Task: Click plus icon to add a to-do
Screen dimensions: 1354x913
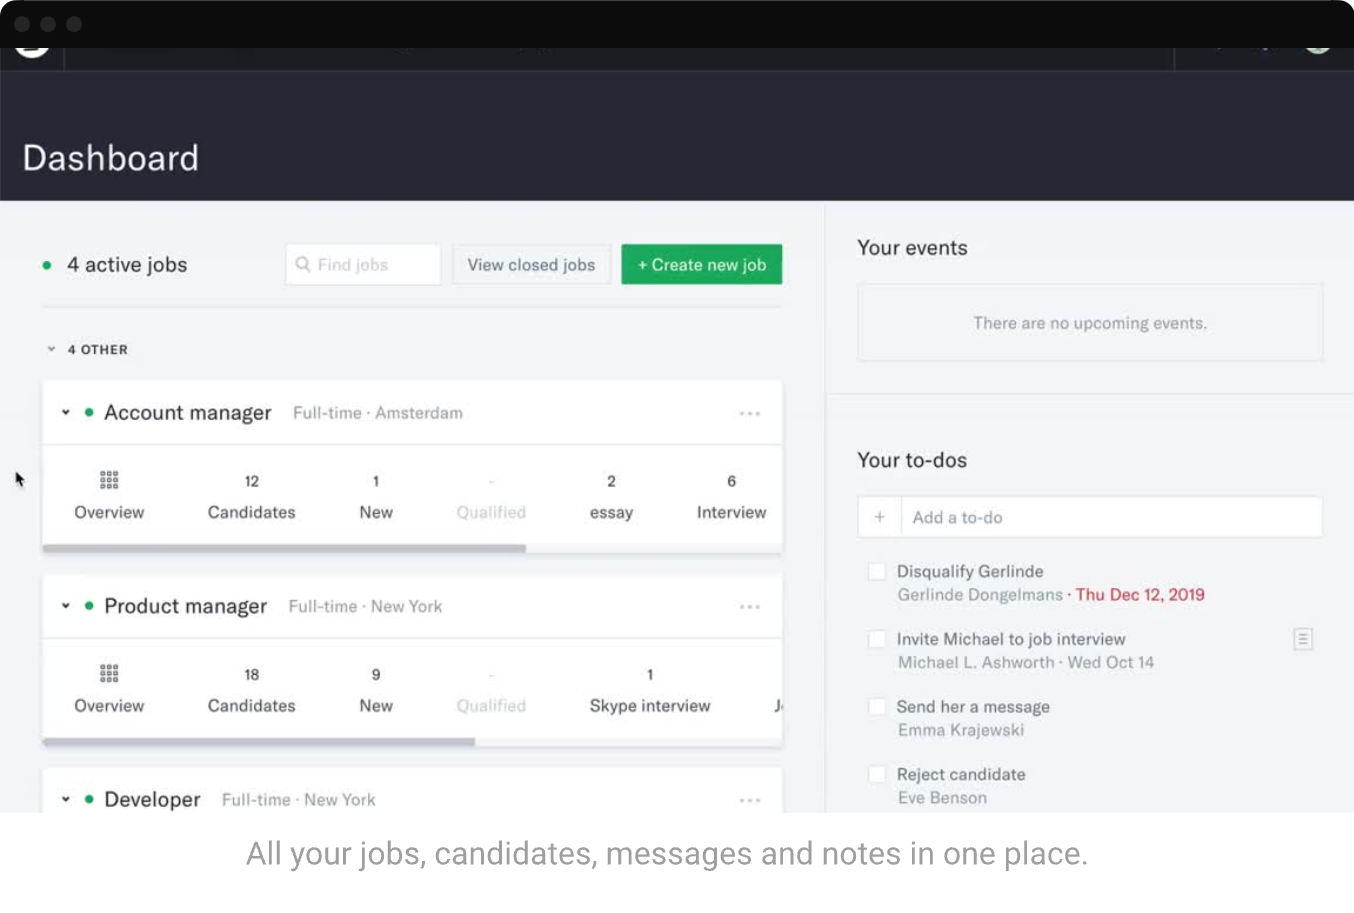Action: [x=879, y=517]
